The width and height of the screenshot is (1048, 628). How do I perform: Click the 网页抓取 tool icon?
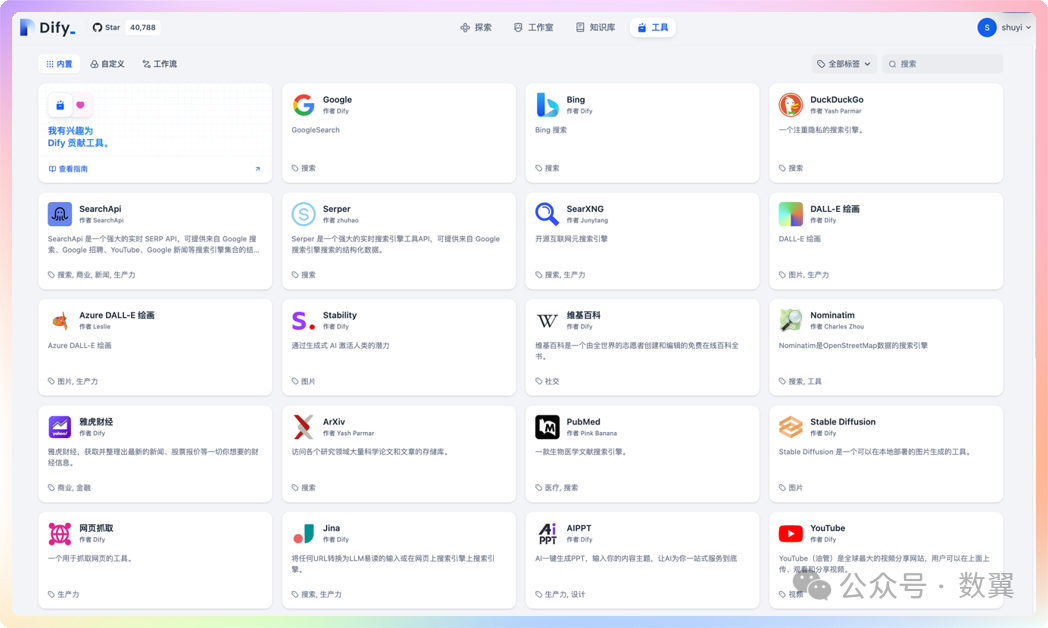pos(59,534)
